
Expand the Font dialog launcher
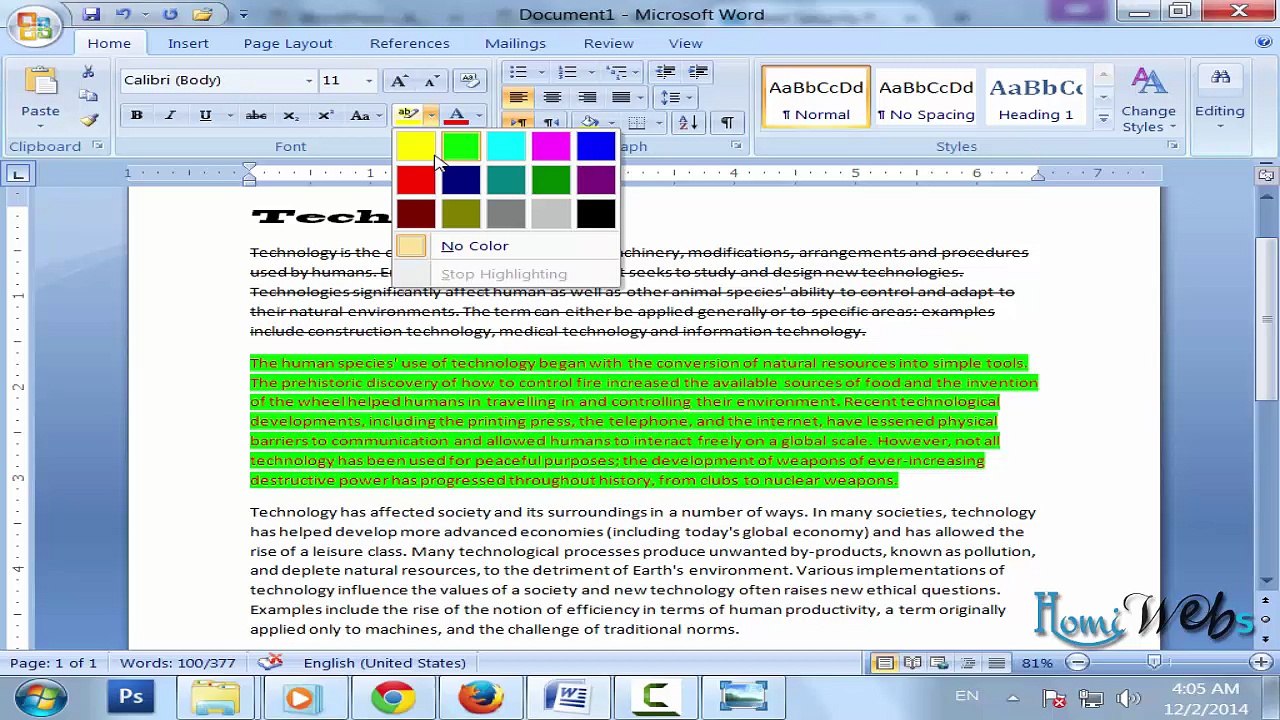click(378, 146)
